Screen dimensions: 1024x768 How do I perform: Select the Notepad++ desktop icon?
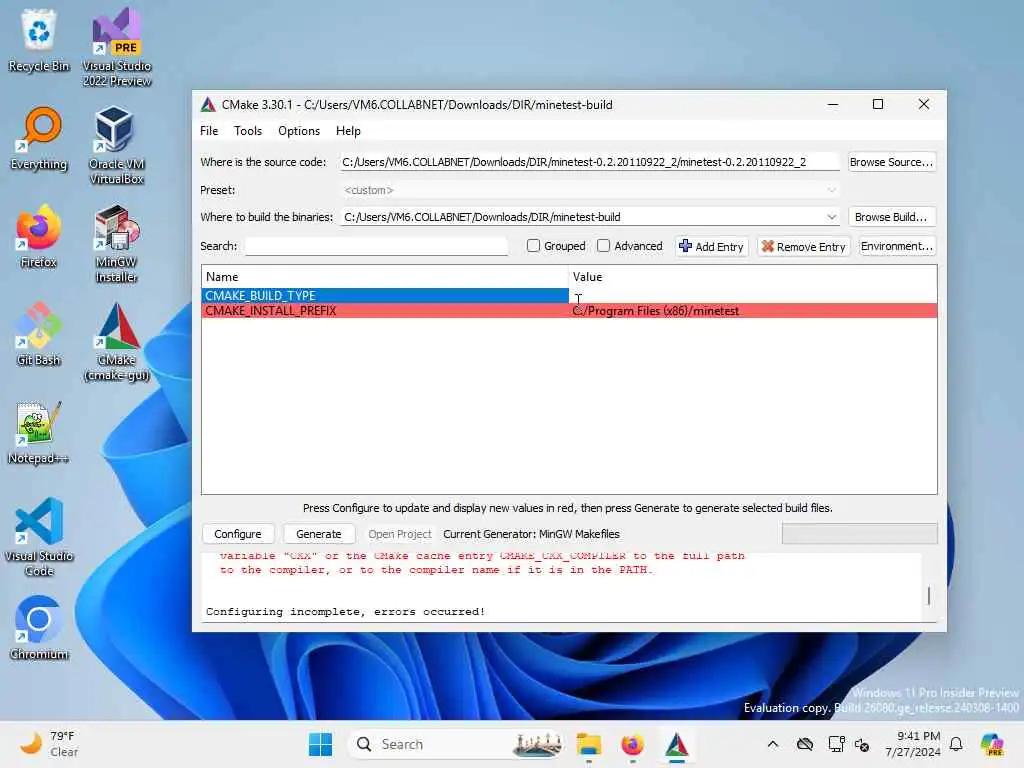click(x=39, y=432)
